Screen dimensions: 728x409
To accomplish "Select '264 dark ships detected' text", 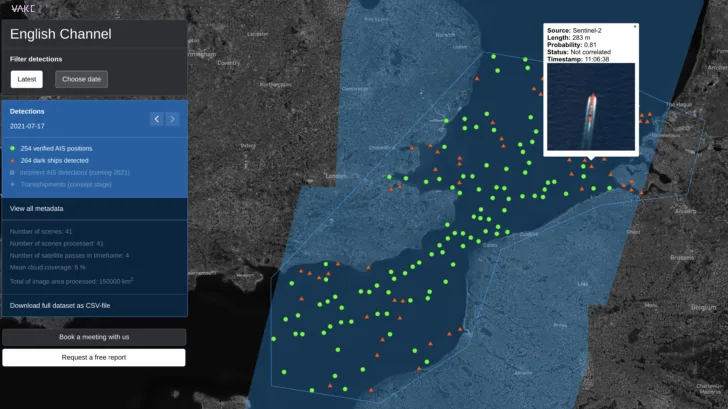I will pos(54,161).
